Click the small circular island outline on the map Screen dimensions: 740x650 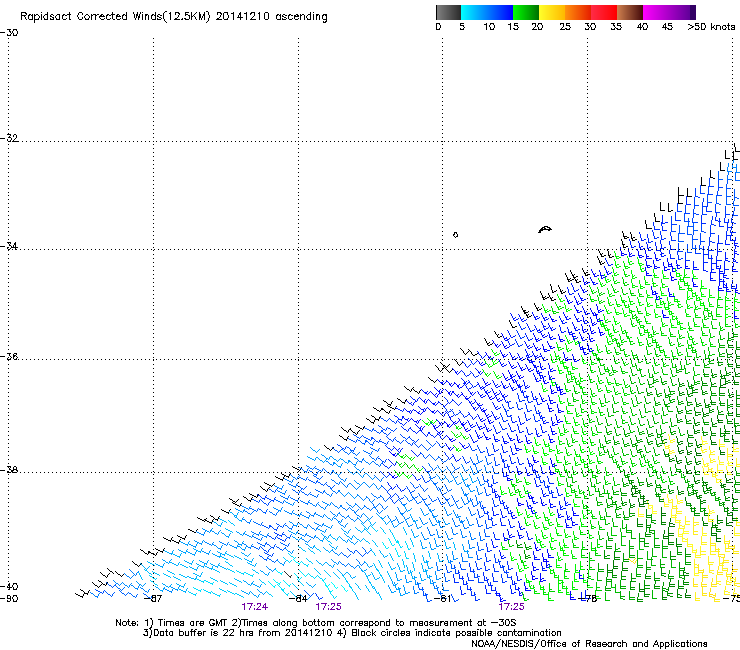[x=455, y=235]
